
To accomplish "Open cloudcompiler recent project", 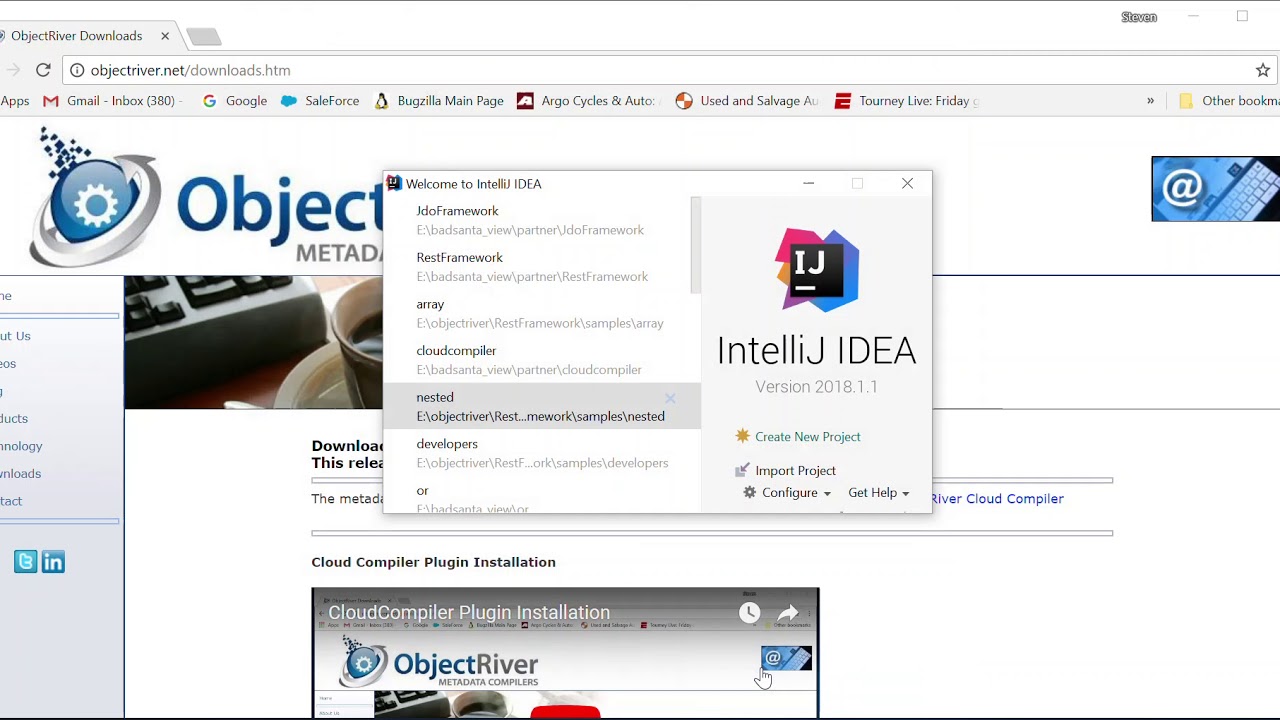I will (537, 360).
